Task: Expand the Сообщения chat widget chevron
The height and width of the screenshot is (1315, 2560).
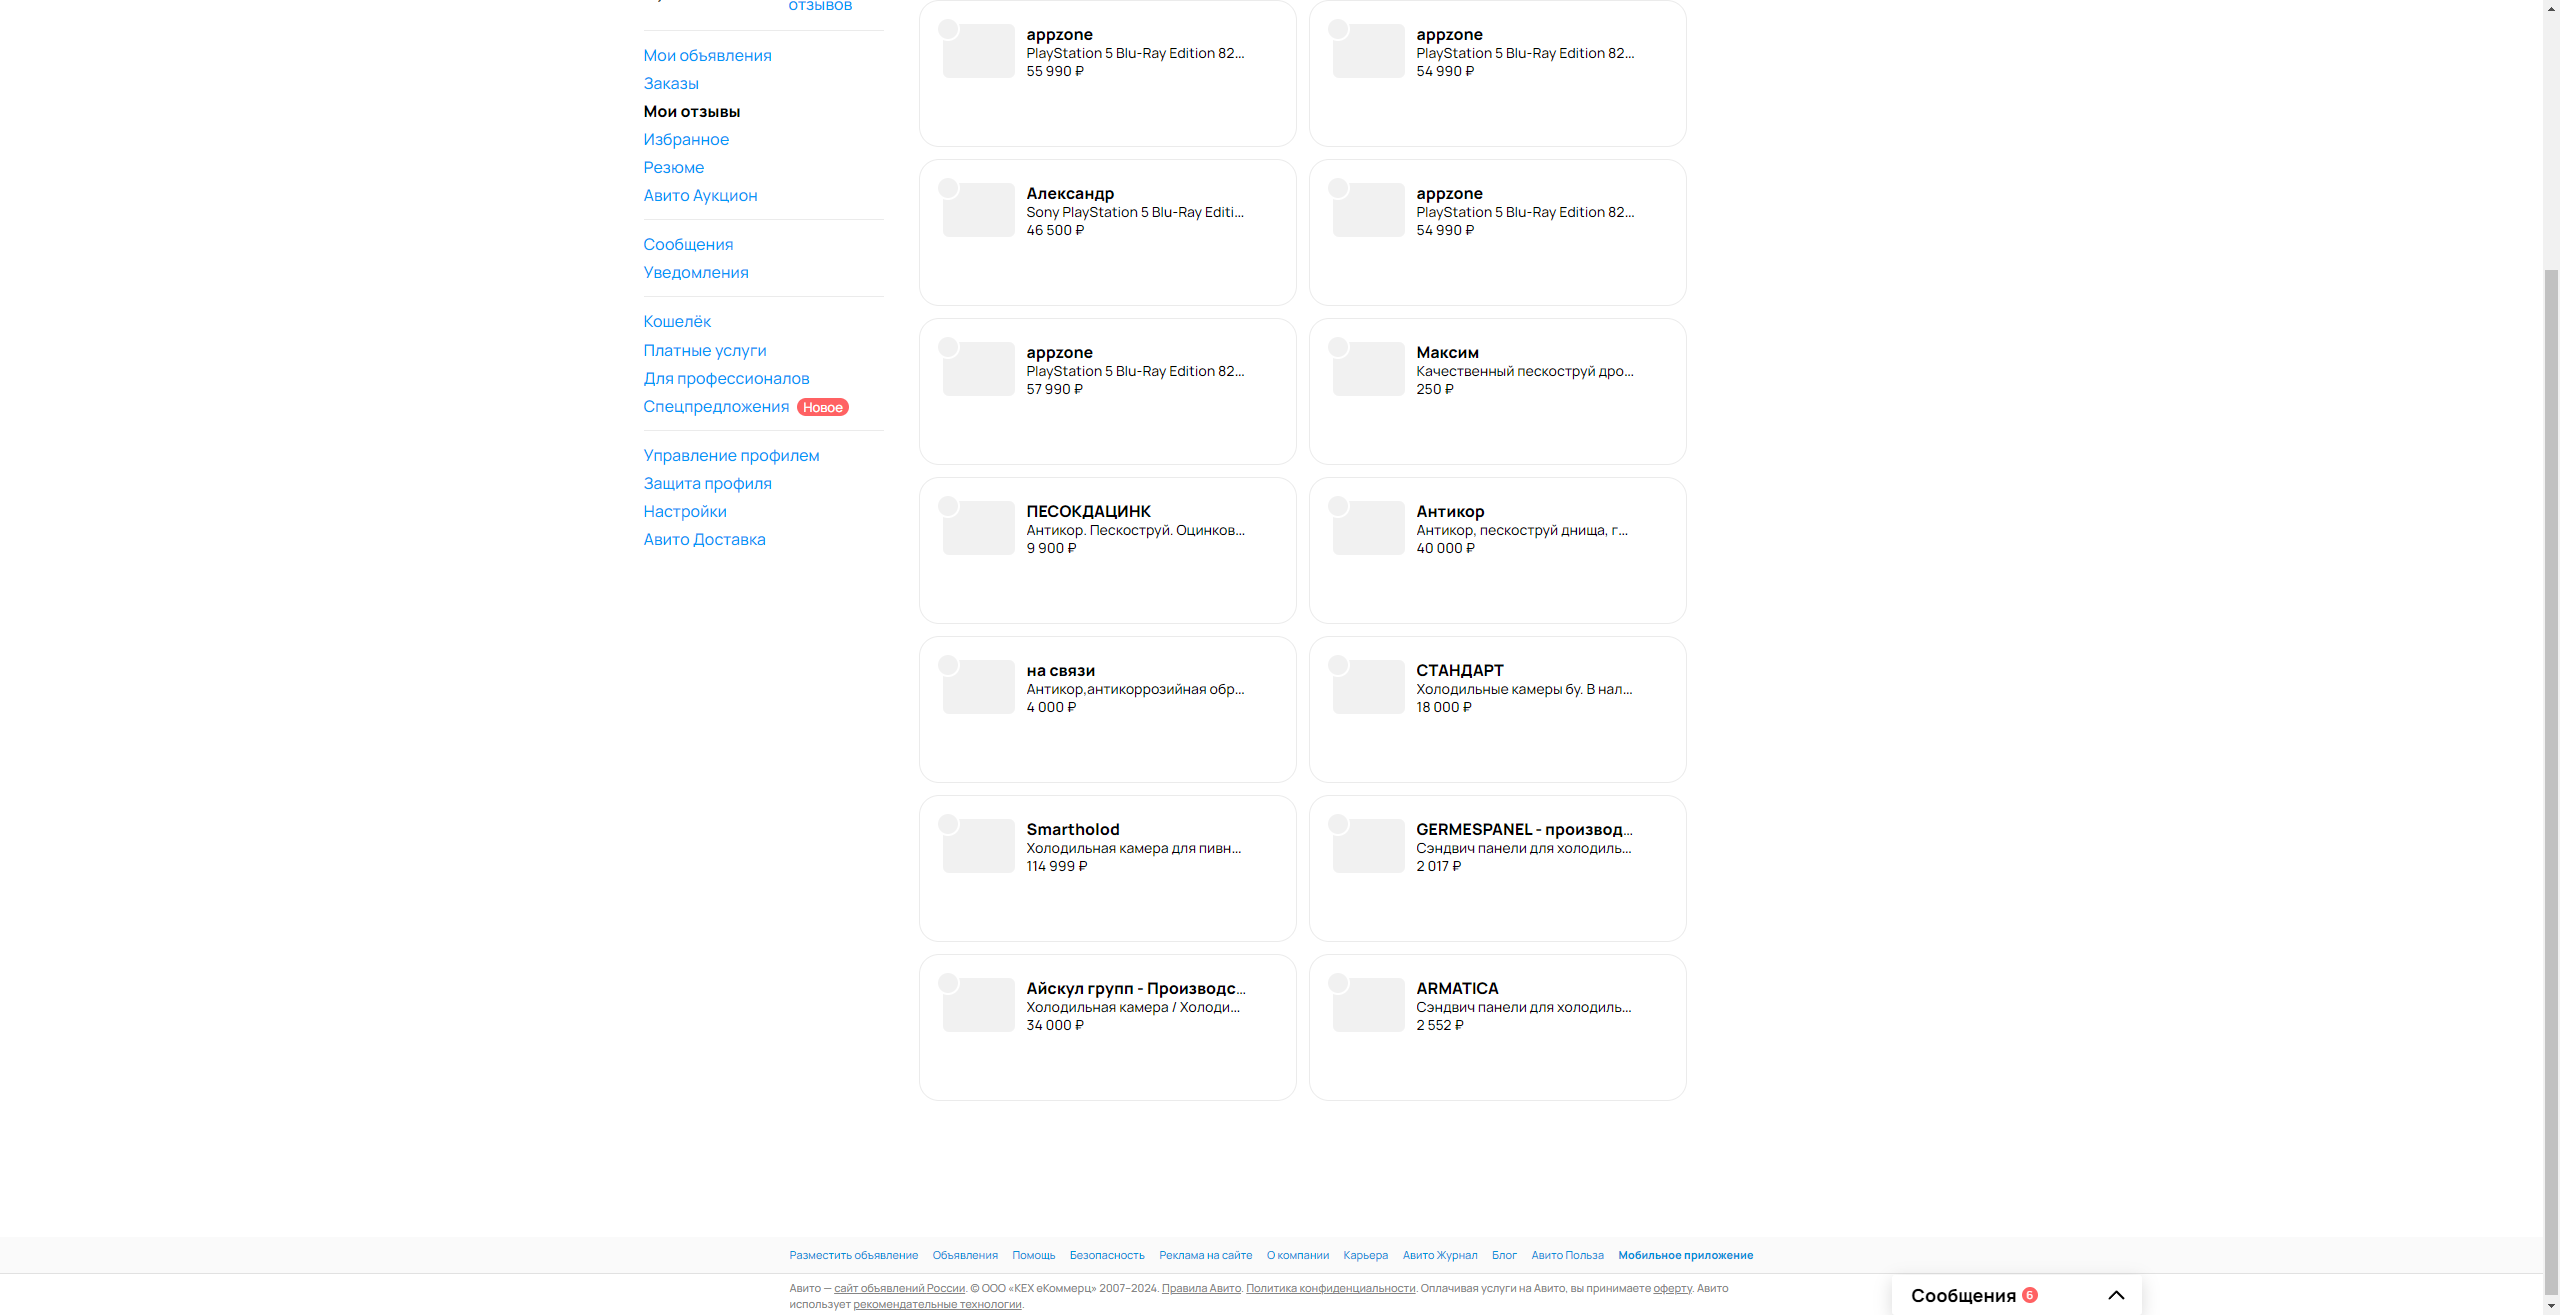Action: (x=2116, y=1295)
